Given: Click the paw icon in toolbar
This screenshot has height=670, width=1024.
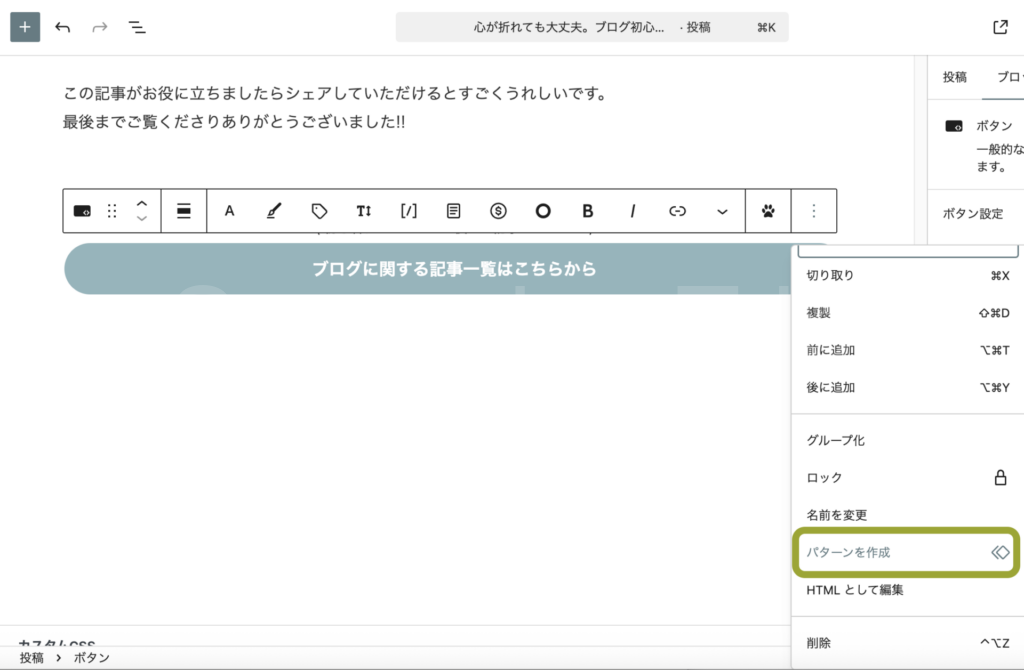Looking at the screenshot, I should [768, 211].
